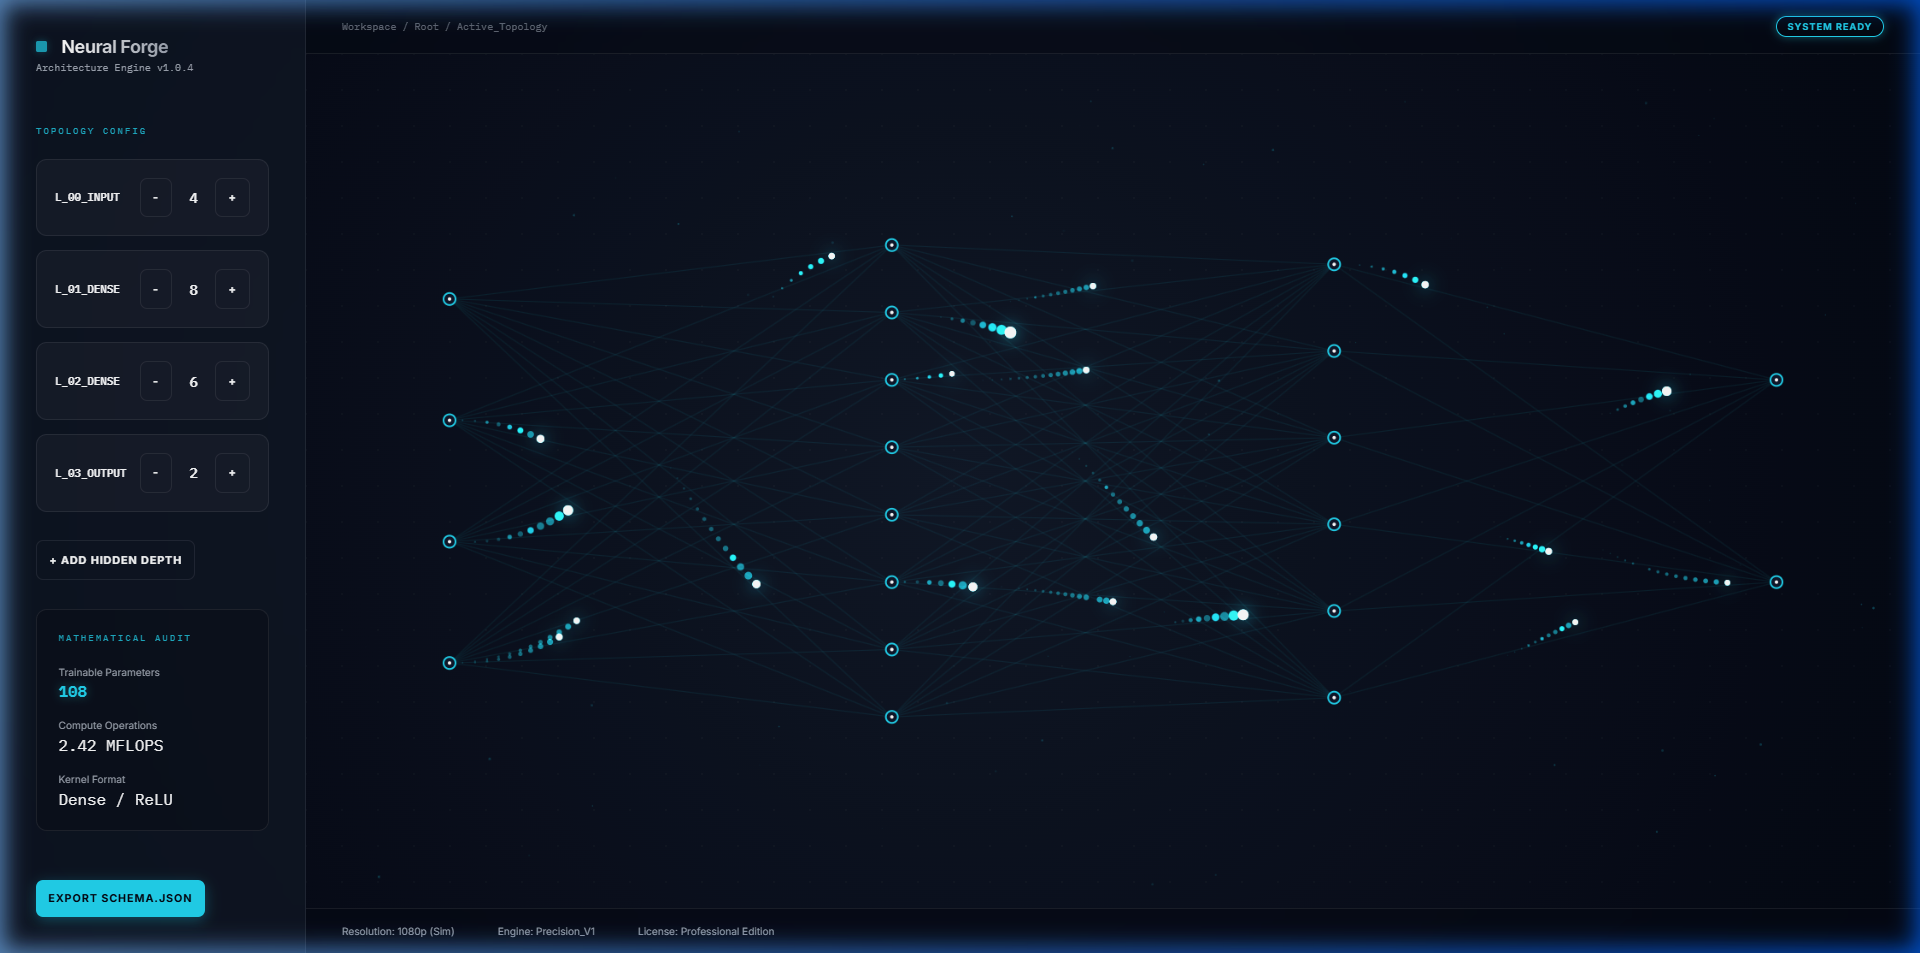This screenshot has height=953, width=1920.
Task: Open Active_Topology breadcrumb
Action: point(502,27)
